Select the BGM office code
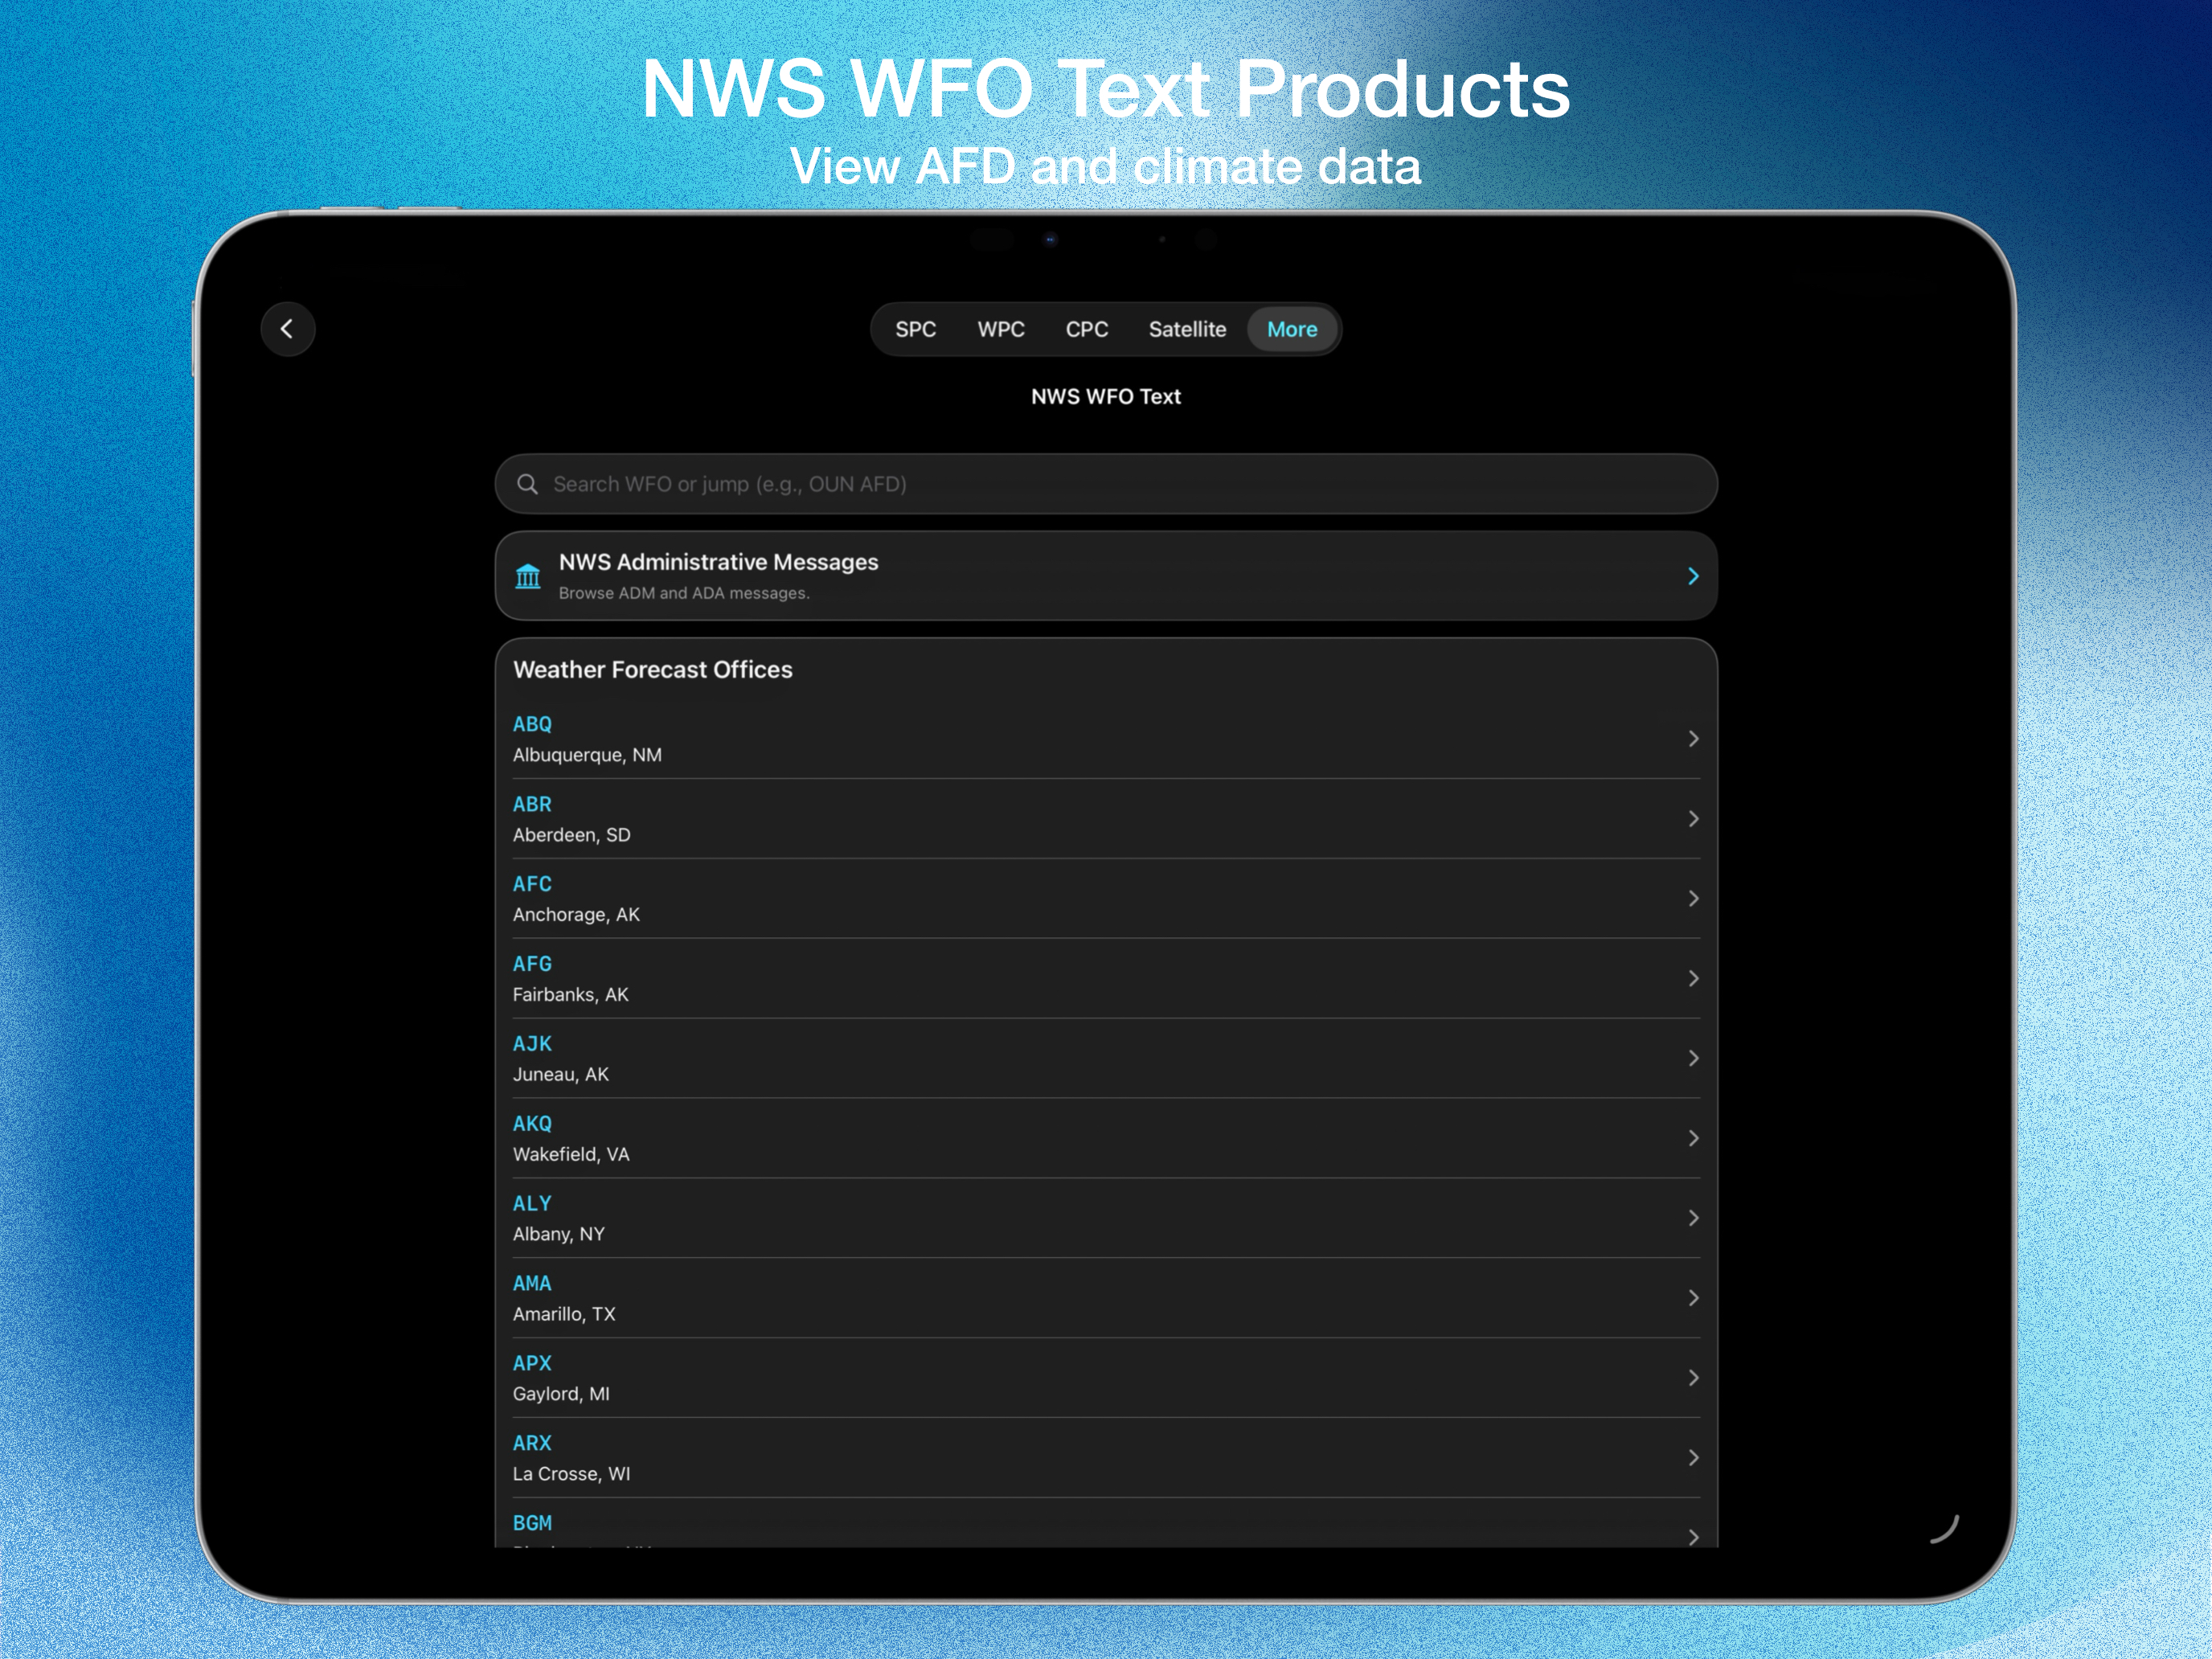The width and height of the screenshot is (2212, 1659). click(532, 1523)
